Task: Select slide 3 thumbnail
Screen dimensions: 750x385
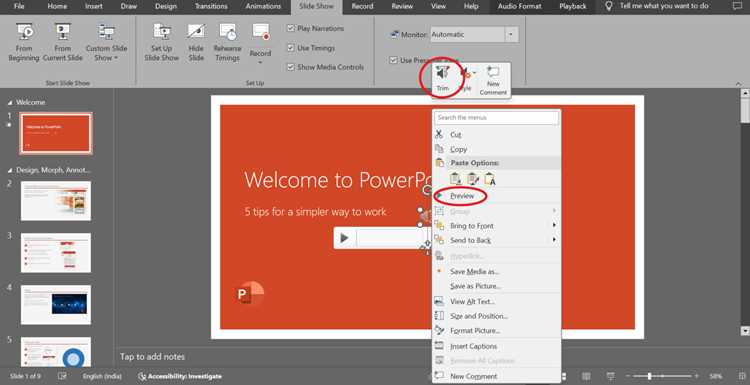Action: [55, 253]
